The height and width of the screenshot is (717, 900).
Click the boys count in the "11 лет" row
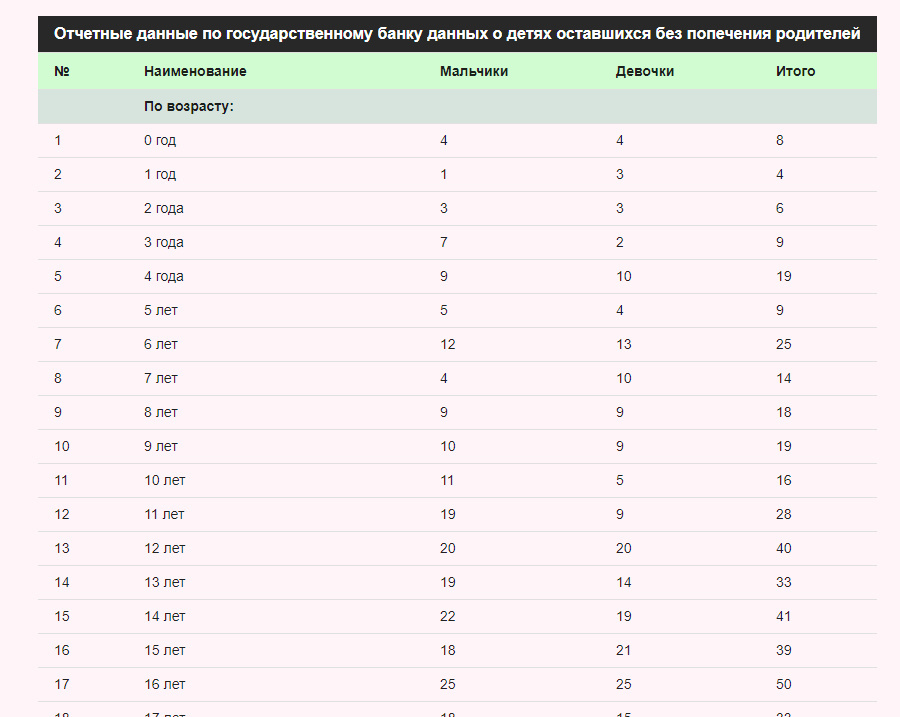(448, 514)
